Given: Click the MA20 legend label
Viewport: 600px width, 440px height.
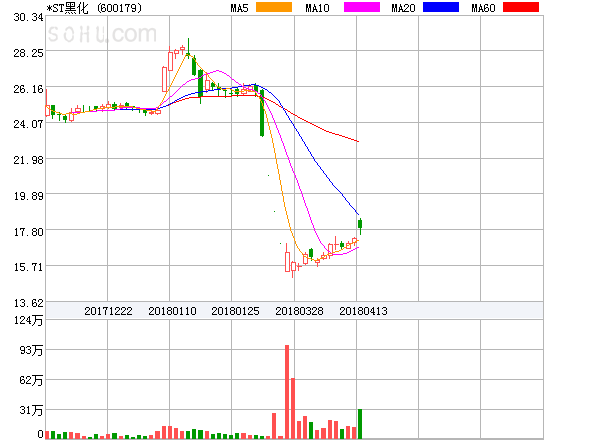Looking at the screenshot, I should (x=403, y=8).
